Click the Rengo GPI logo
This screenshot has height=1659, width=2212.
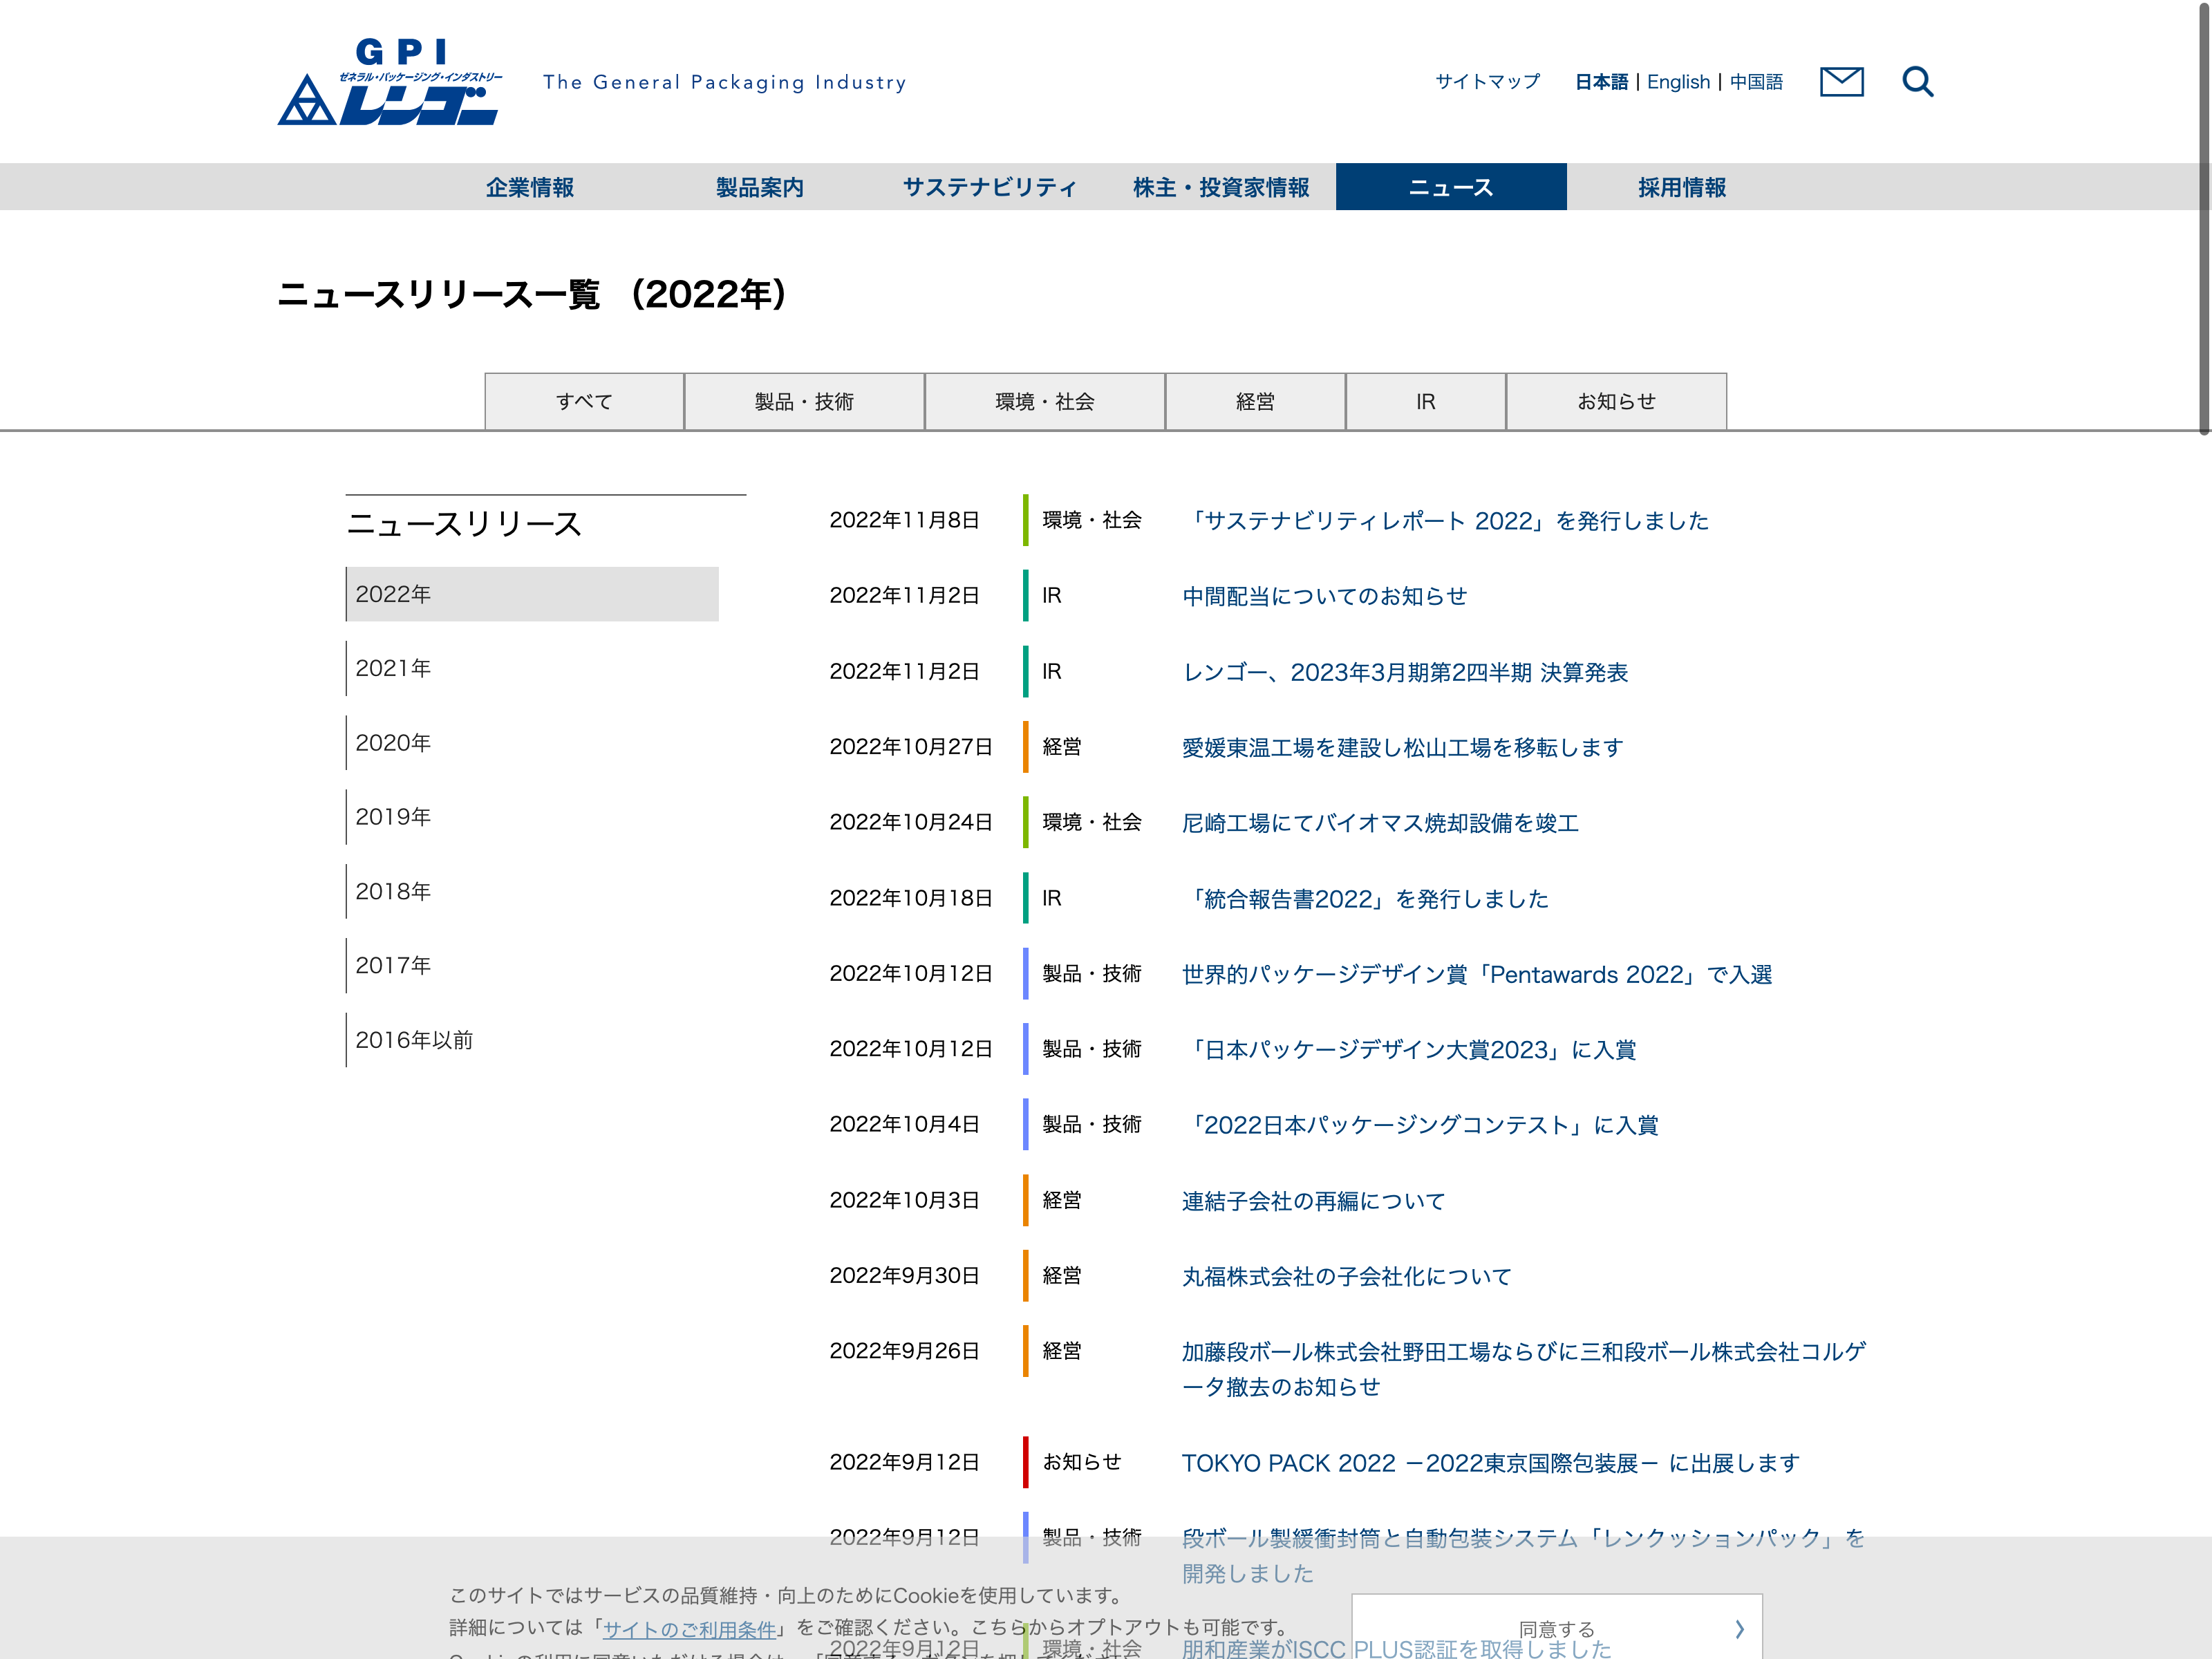pos(390,83)
